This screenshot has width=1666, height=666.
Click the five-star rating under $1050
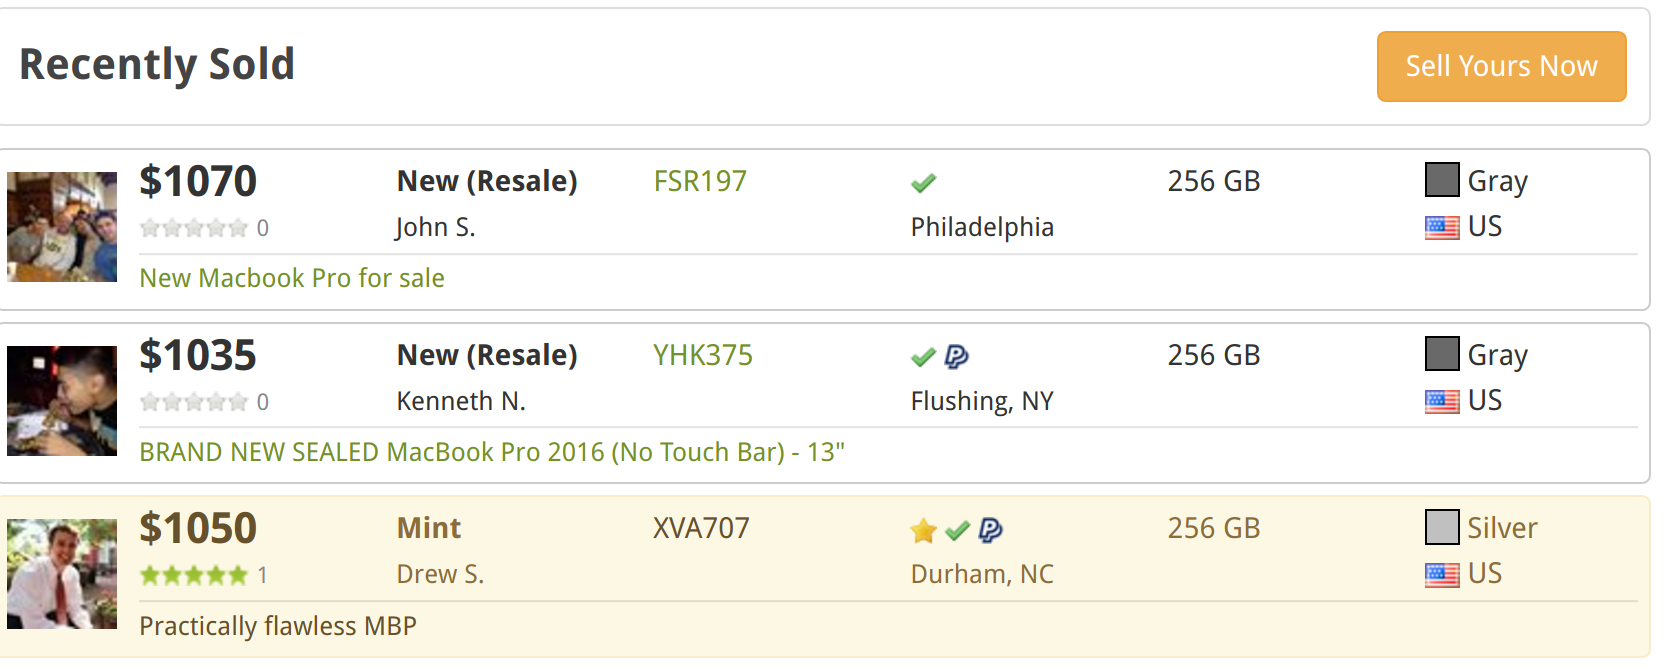coord(194,575)
